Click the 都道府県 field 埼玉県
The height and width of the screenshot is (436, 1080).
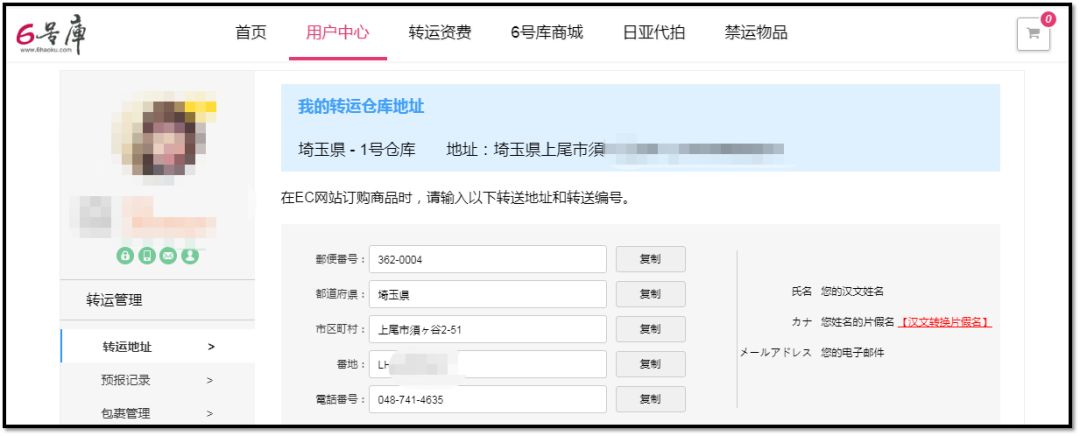pyautogui.click(x=488, y=294)
